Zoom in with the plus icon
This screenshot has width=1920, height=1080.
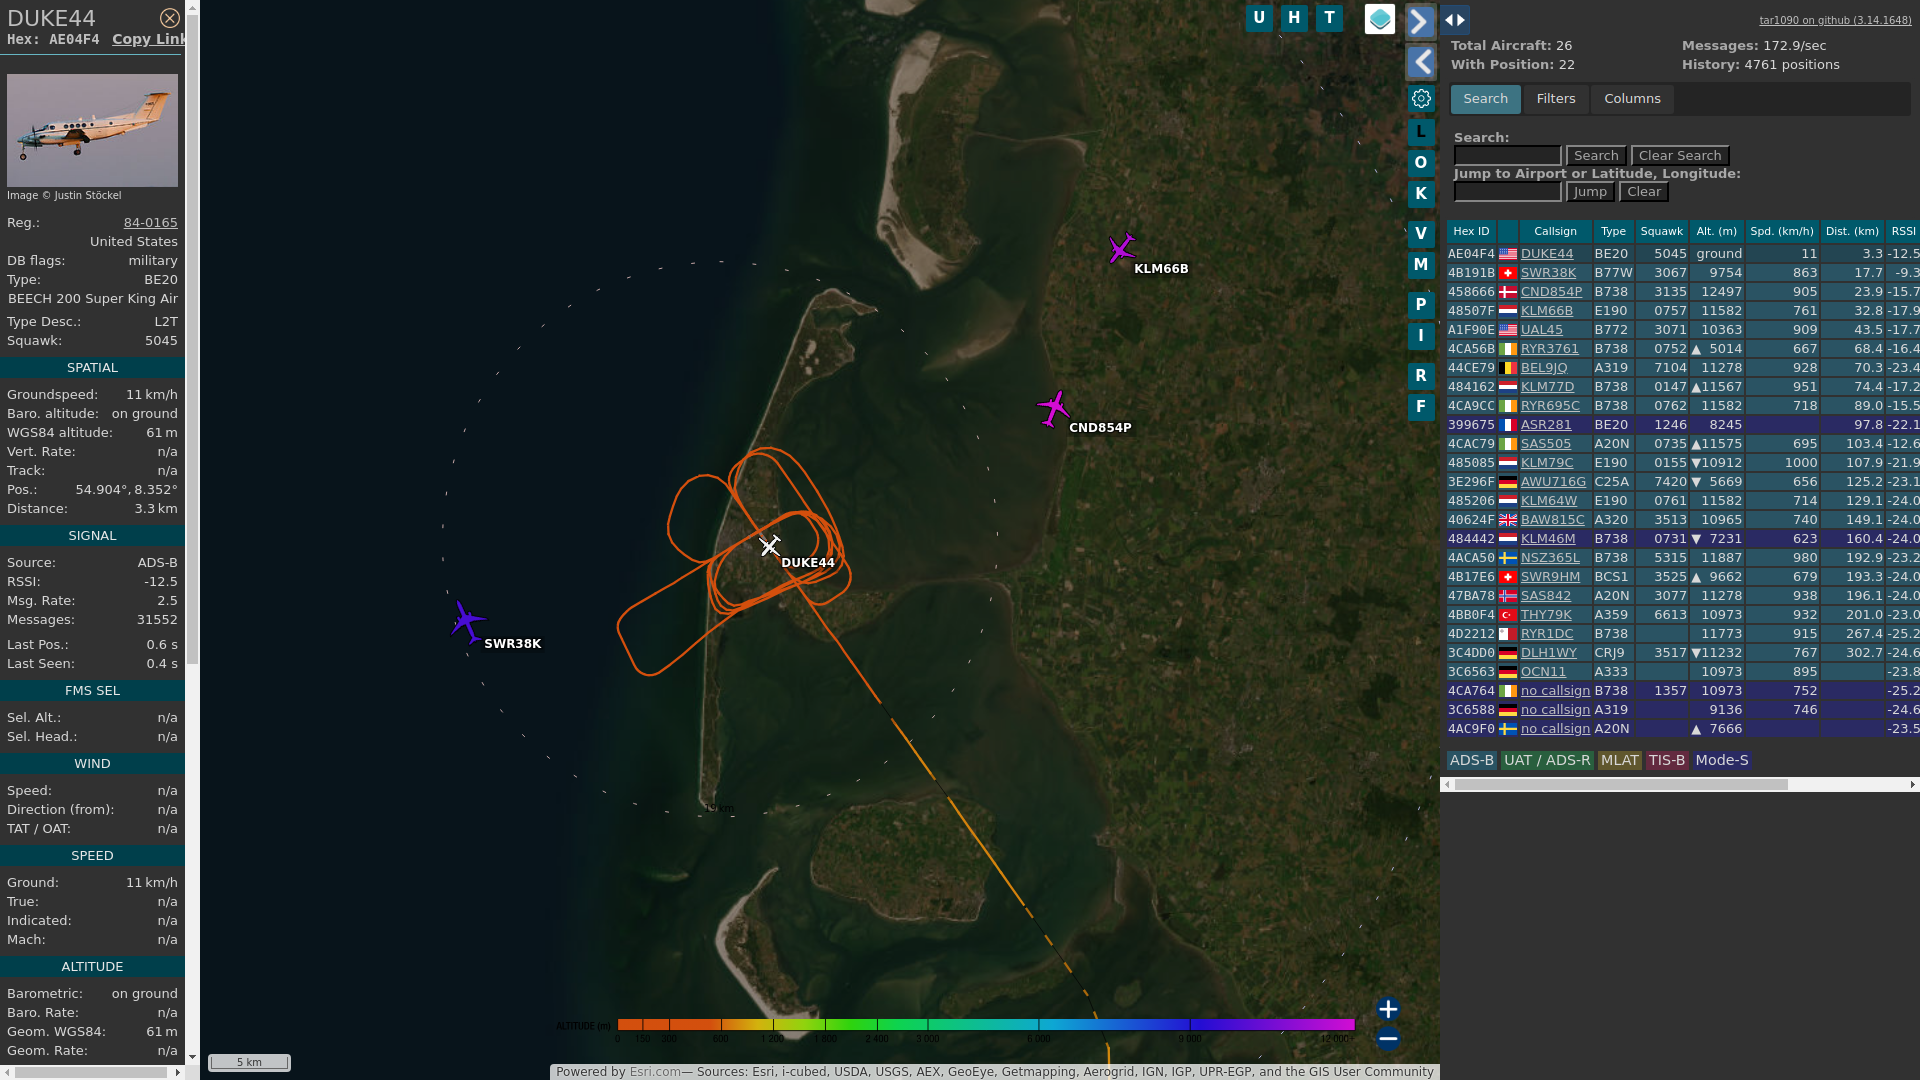[1387, 1009]
